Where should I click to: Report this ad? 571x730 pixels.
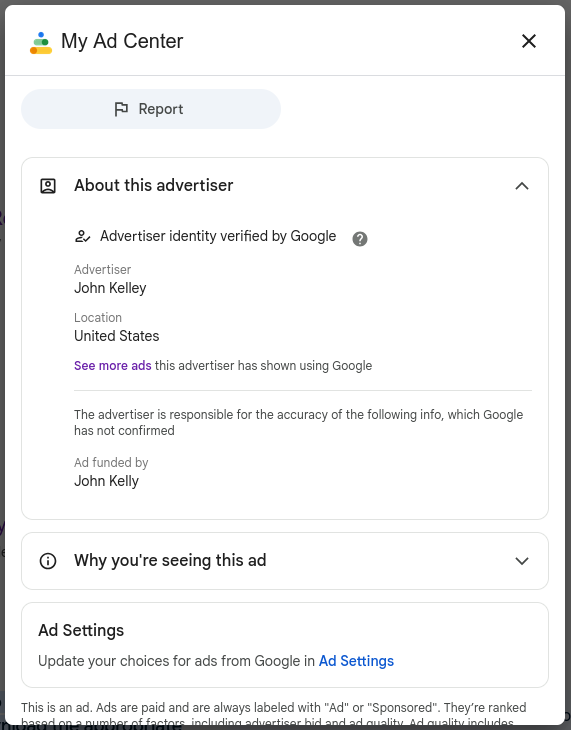point(151,109)
